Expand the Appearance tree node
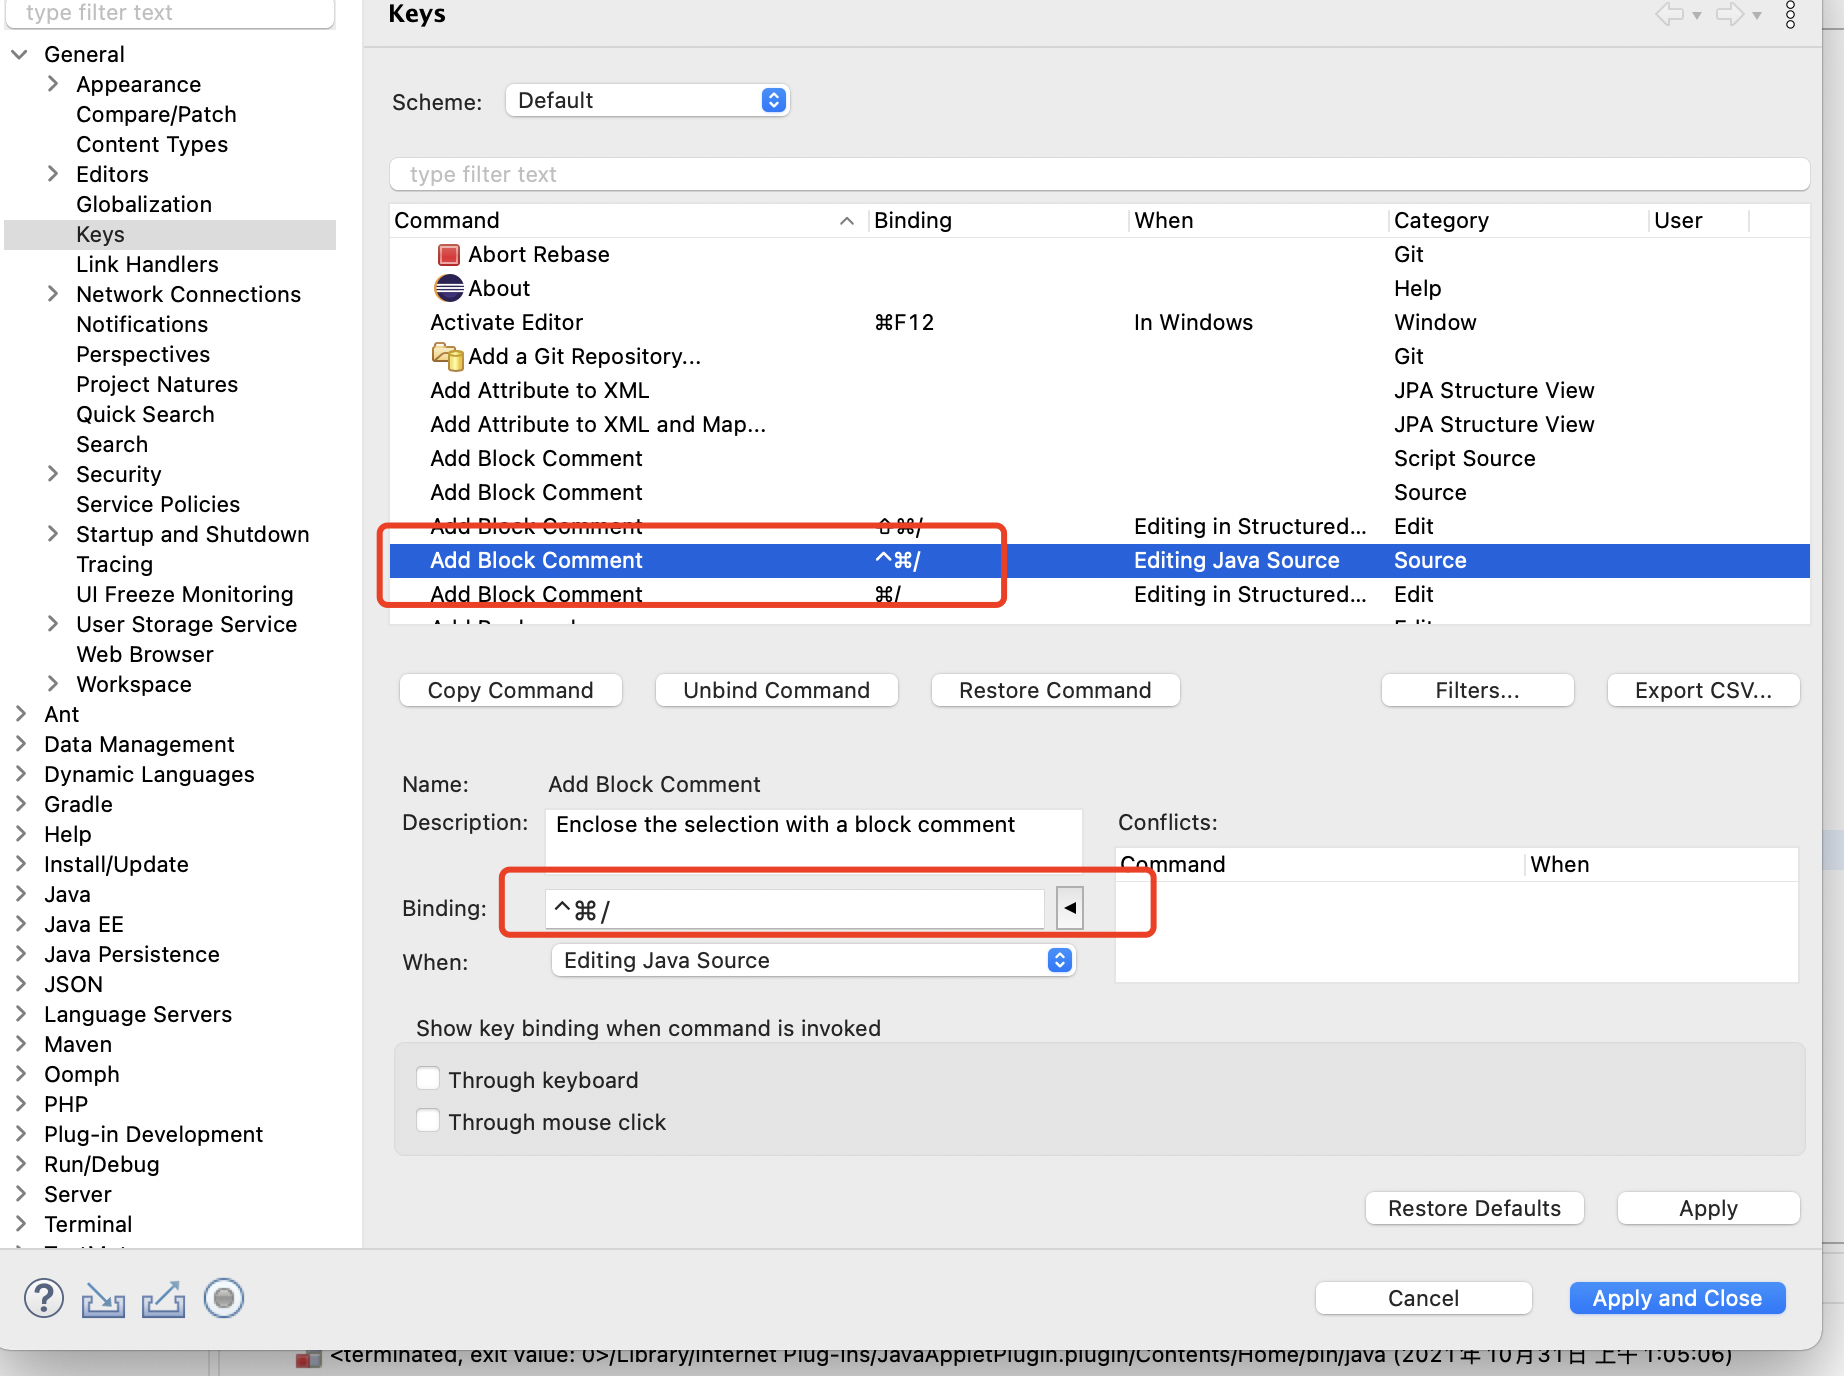Image resolution: width=1844 pixels, height=1376 pixels. click(x=53, y=84)
